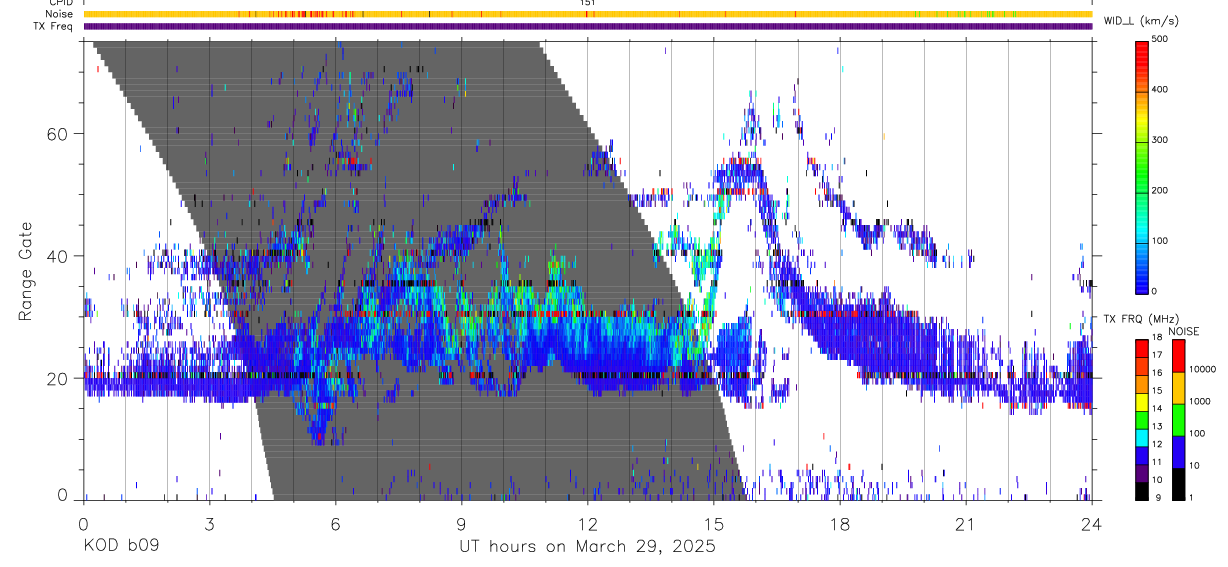Click the '9' TX frequency legend label
Viewport: 1228px width, 567px height.
click(x=1158, y=497)
